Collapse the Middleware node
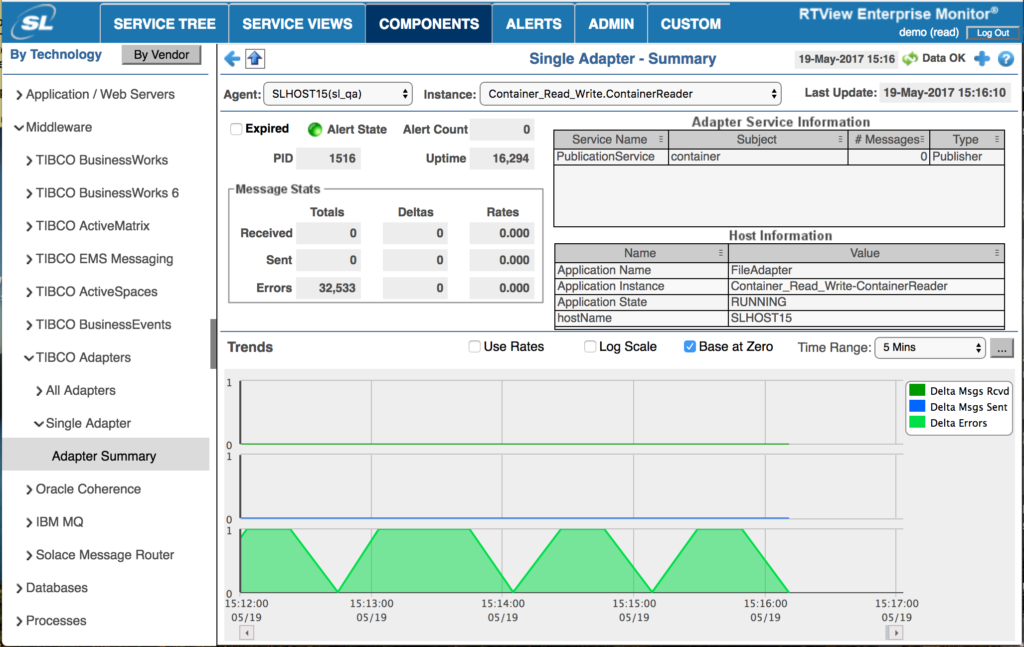 coord(19,127)
